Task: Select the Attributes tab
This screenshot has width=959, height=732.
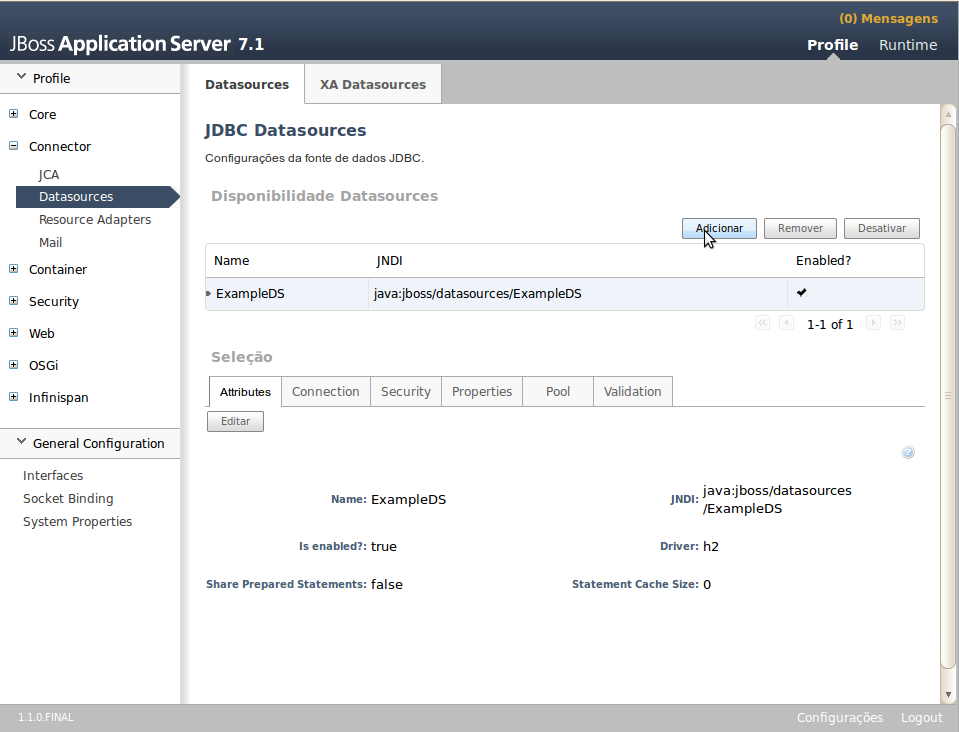Action: (245, 391)
